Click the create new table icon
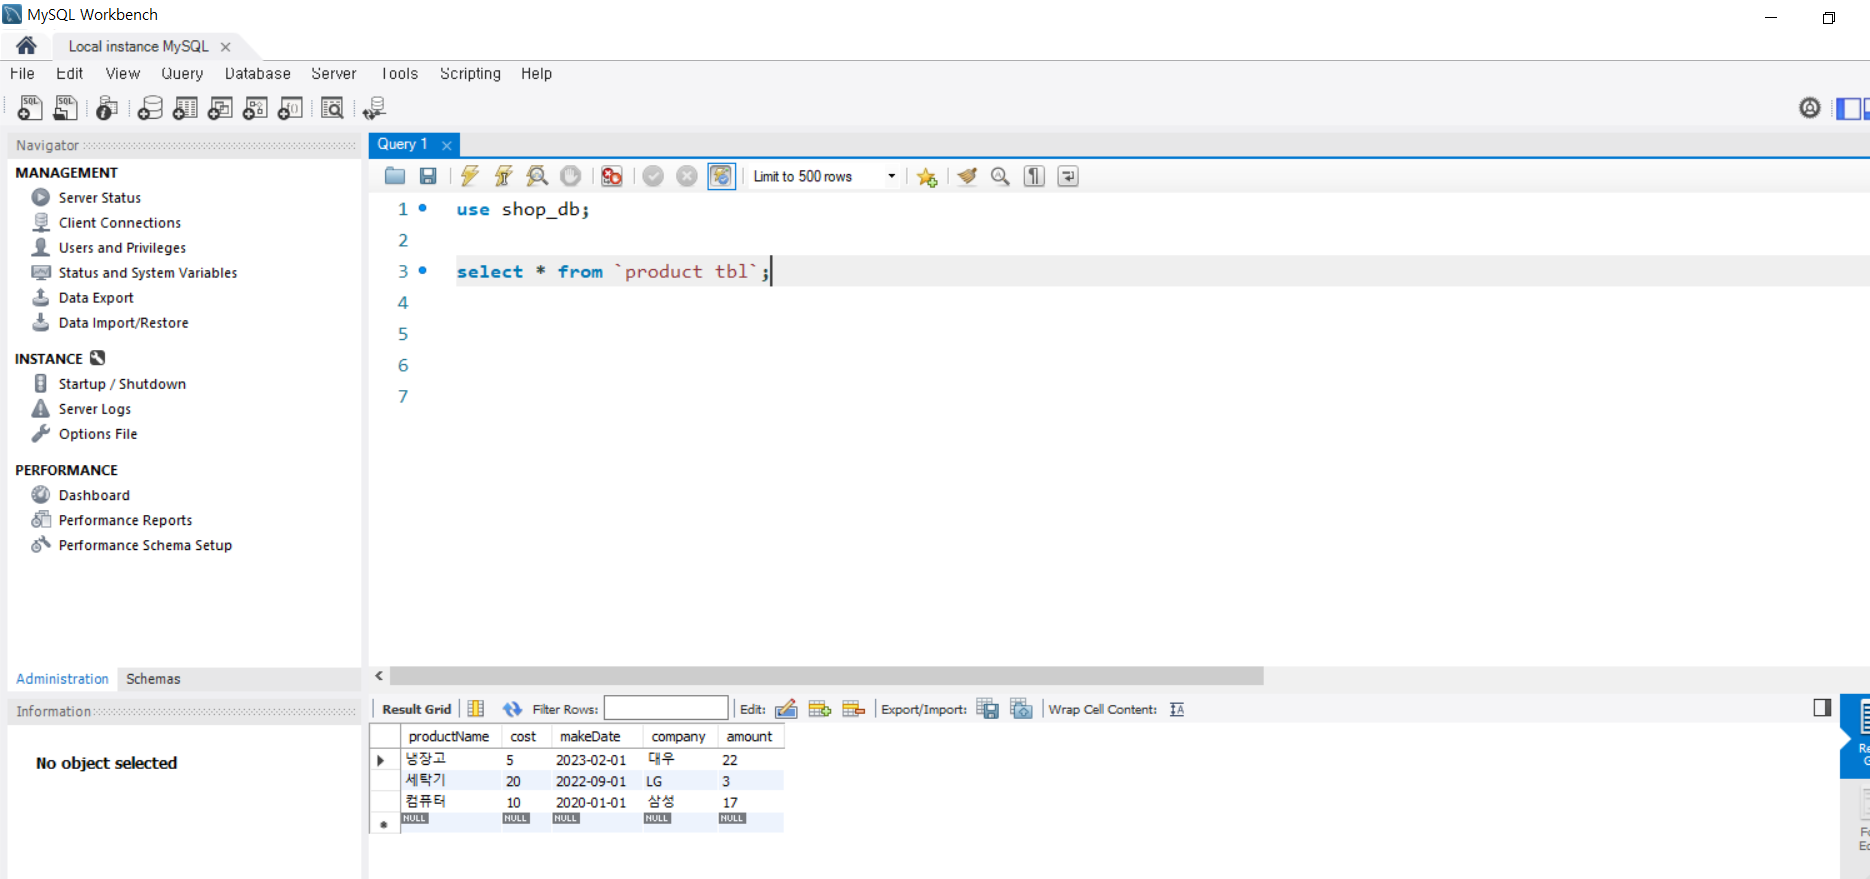 pyautogui.click(x=185, y=108)
